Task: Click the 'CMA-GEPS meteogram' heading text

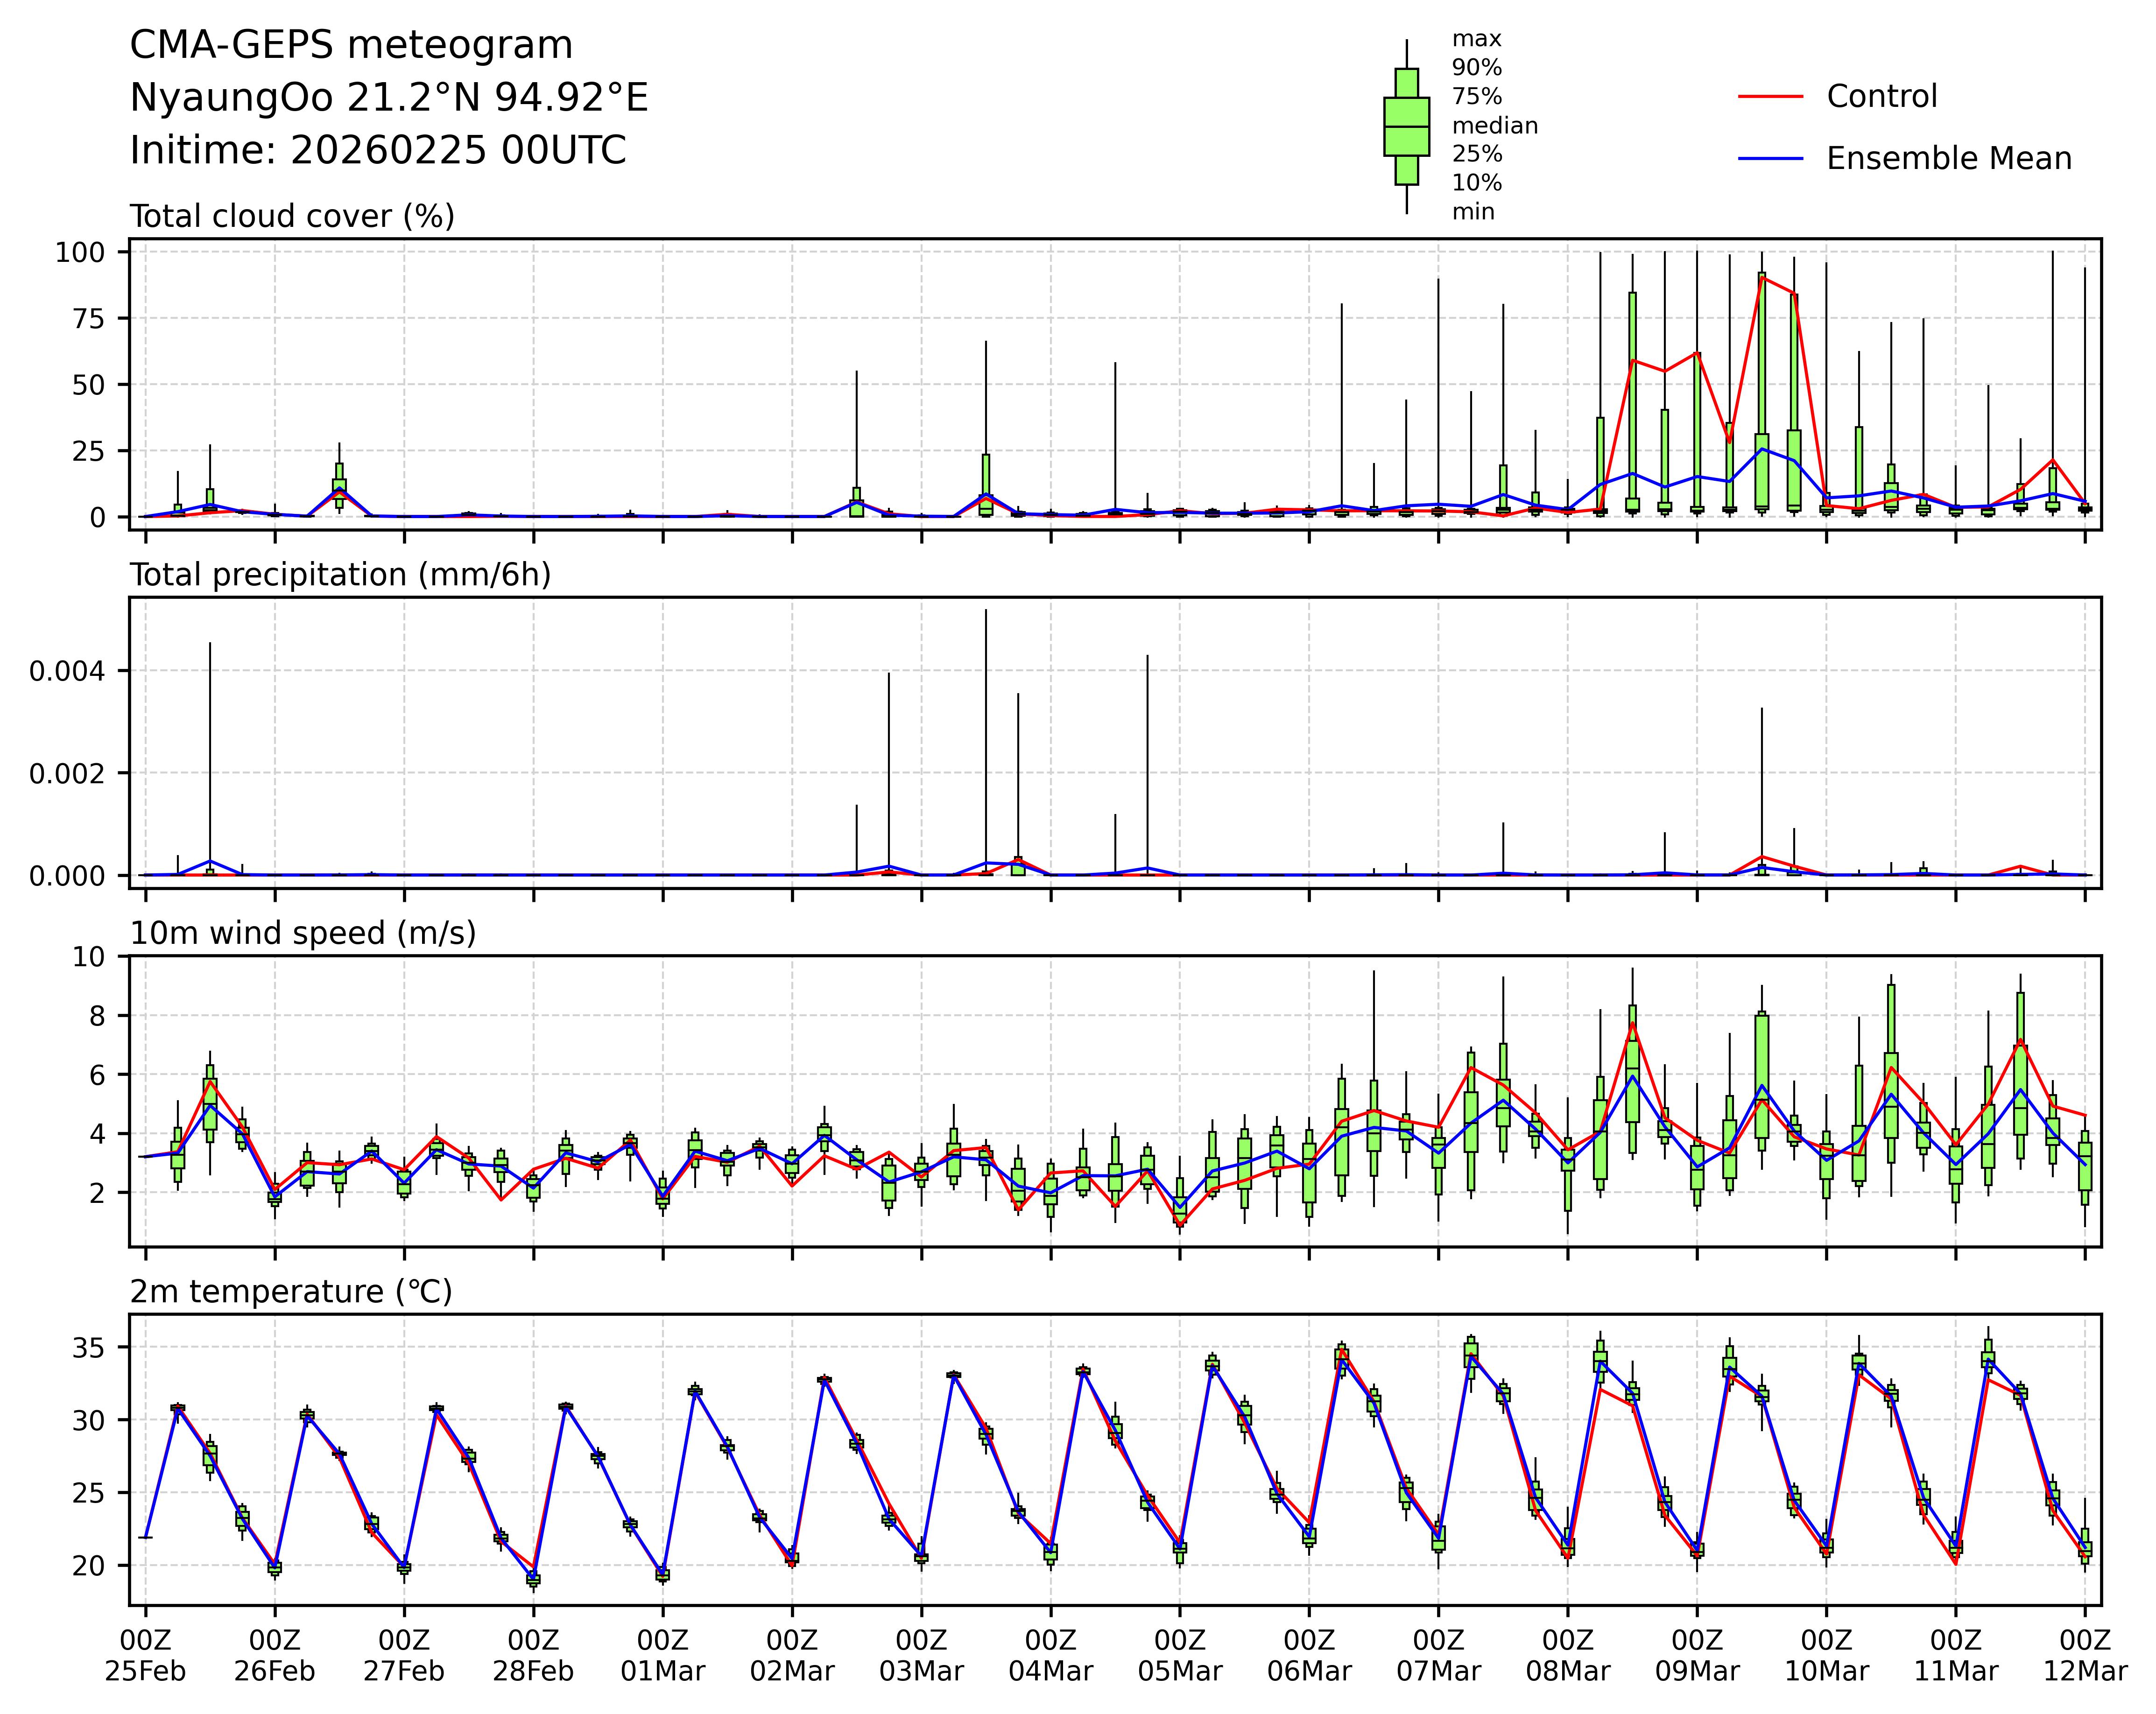Action: 351,46
